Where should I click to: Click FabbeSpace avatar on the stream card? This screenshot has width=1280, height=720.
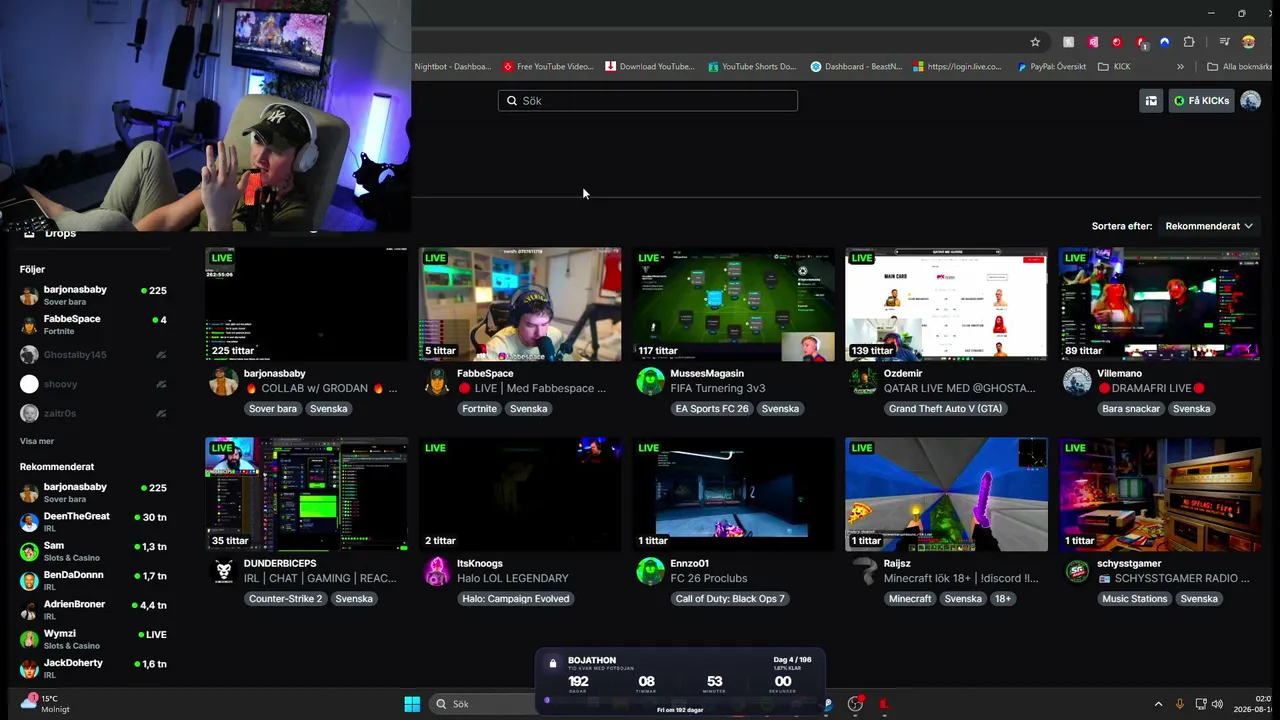click(437, 381)
